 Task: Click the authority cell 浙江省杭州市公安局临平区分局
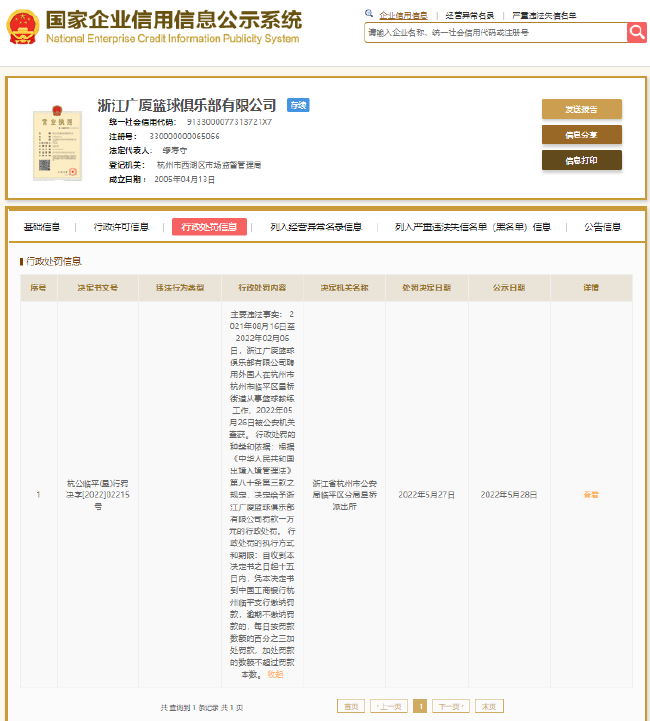point(344,495)
